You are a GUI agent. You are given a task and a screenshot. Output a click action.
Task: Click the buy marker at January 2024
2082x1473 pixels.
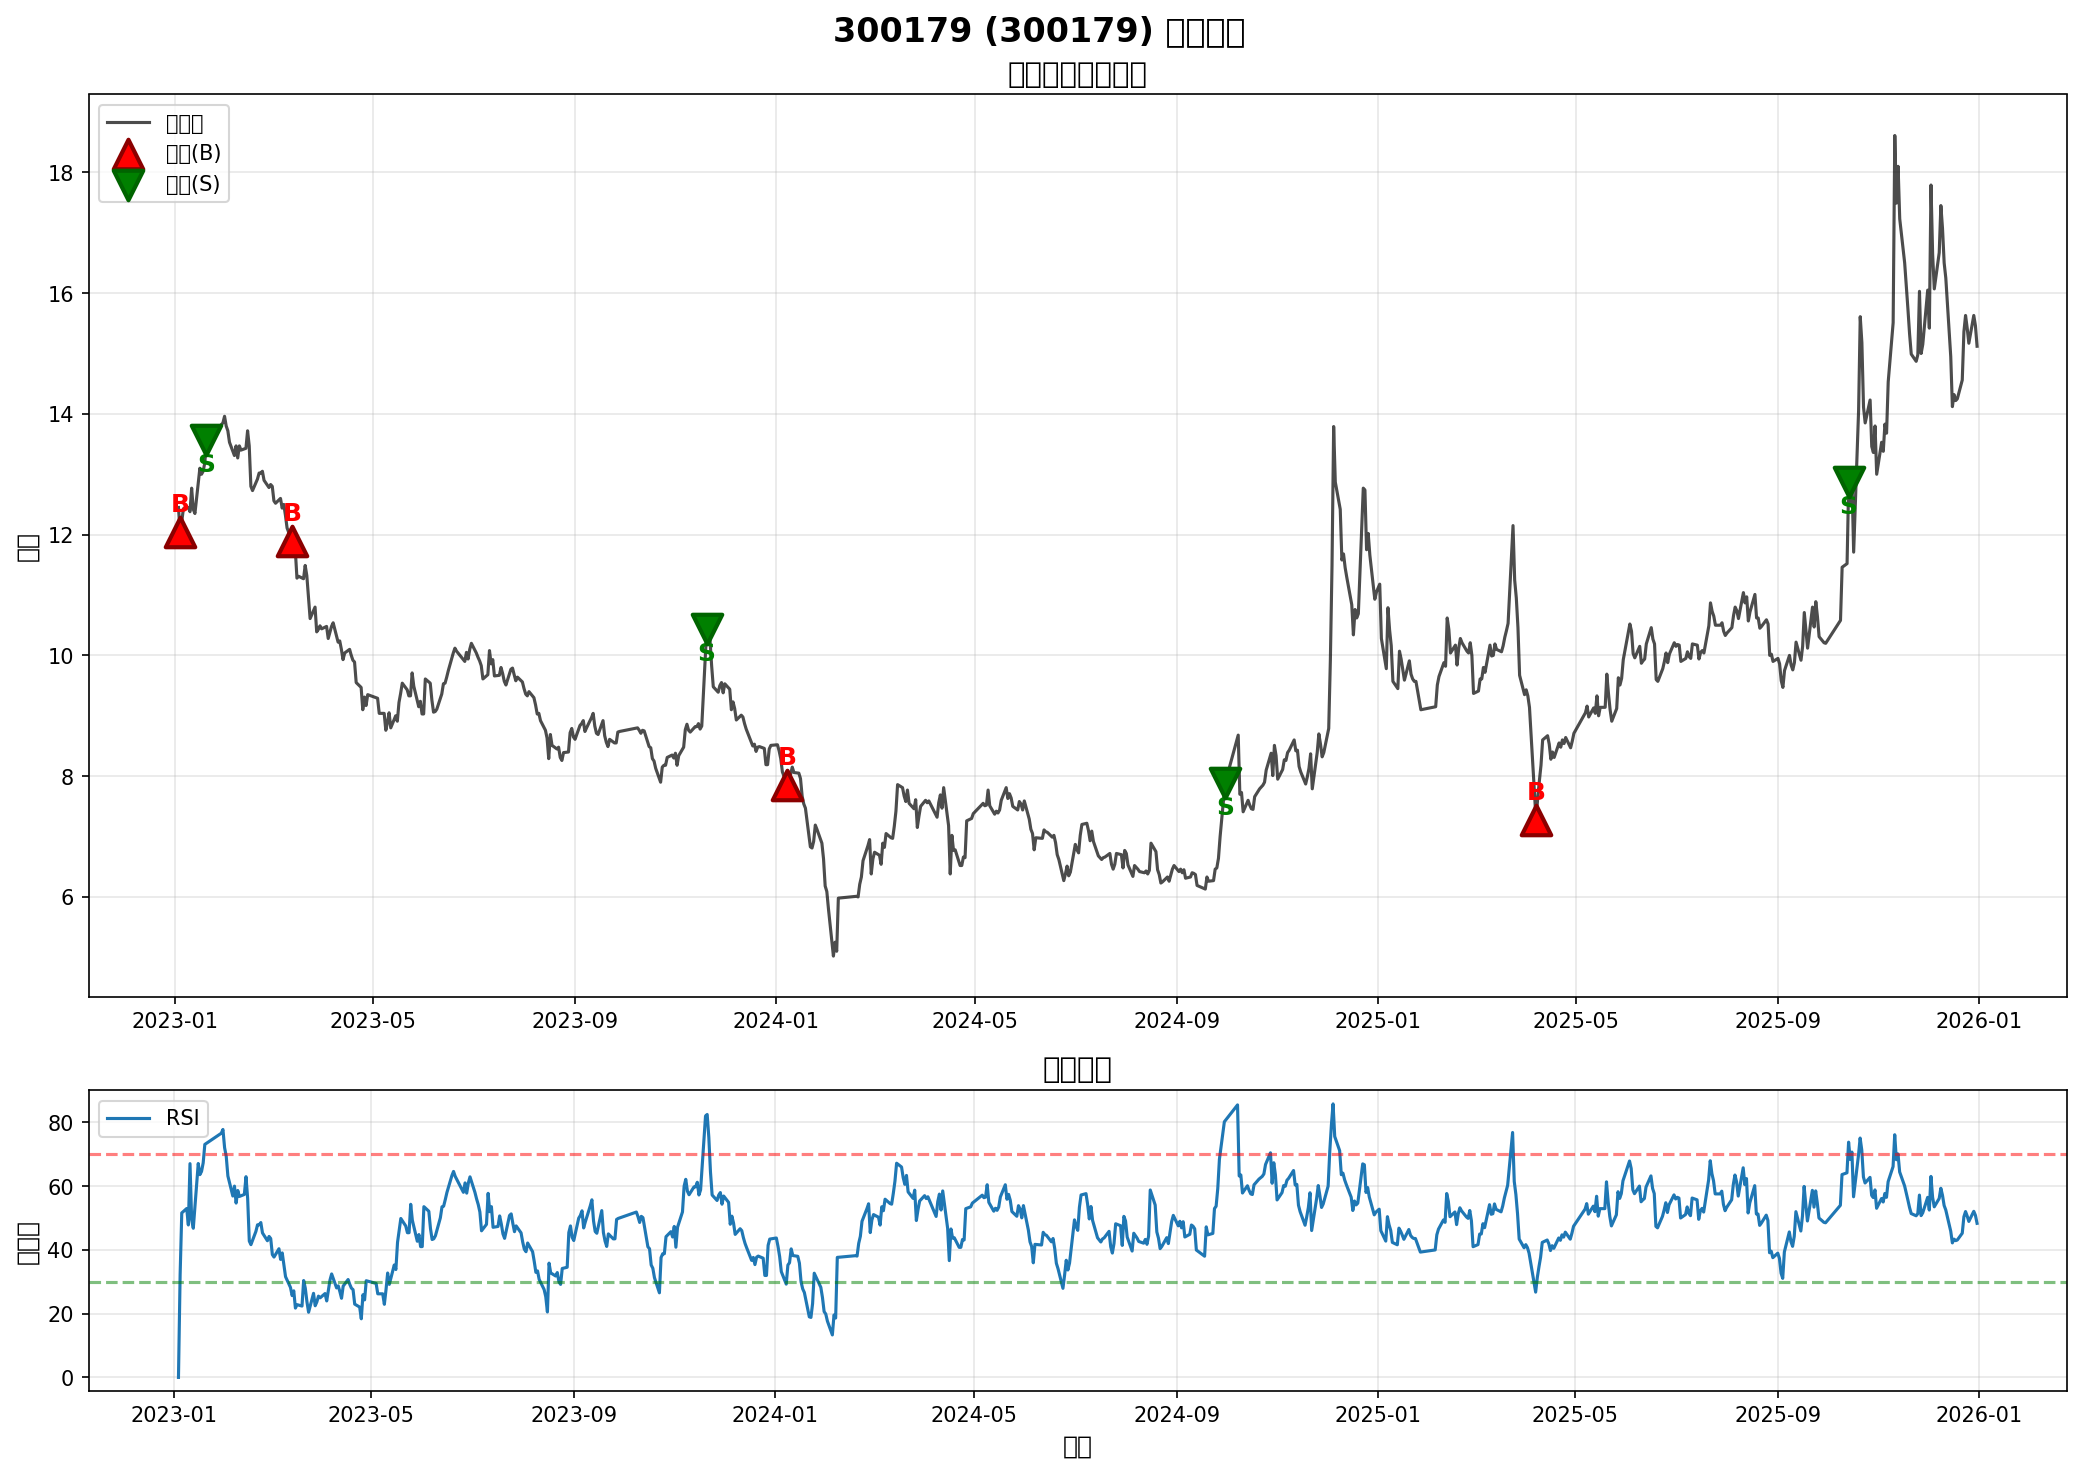[787, 787]
